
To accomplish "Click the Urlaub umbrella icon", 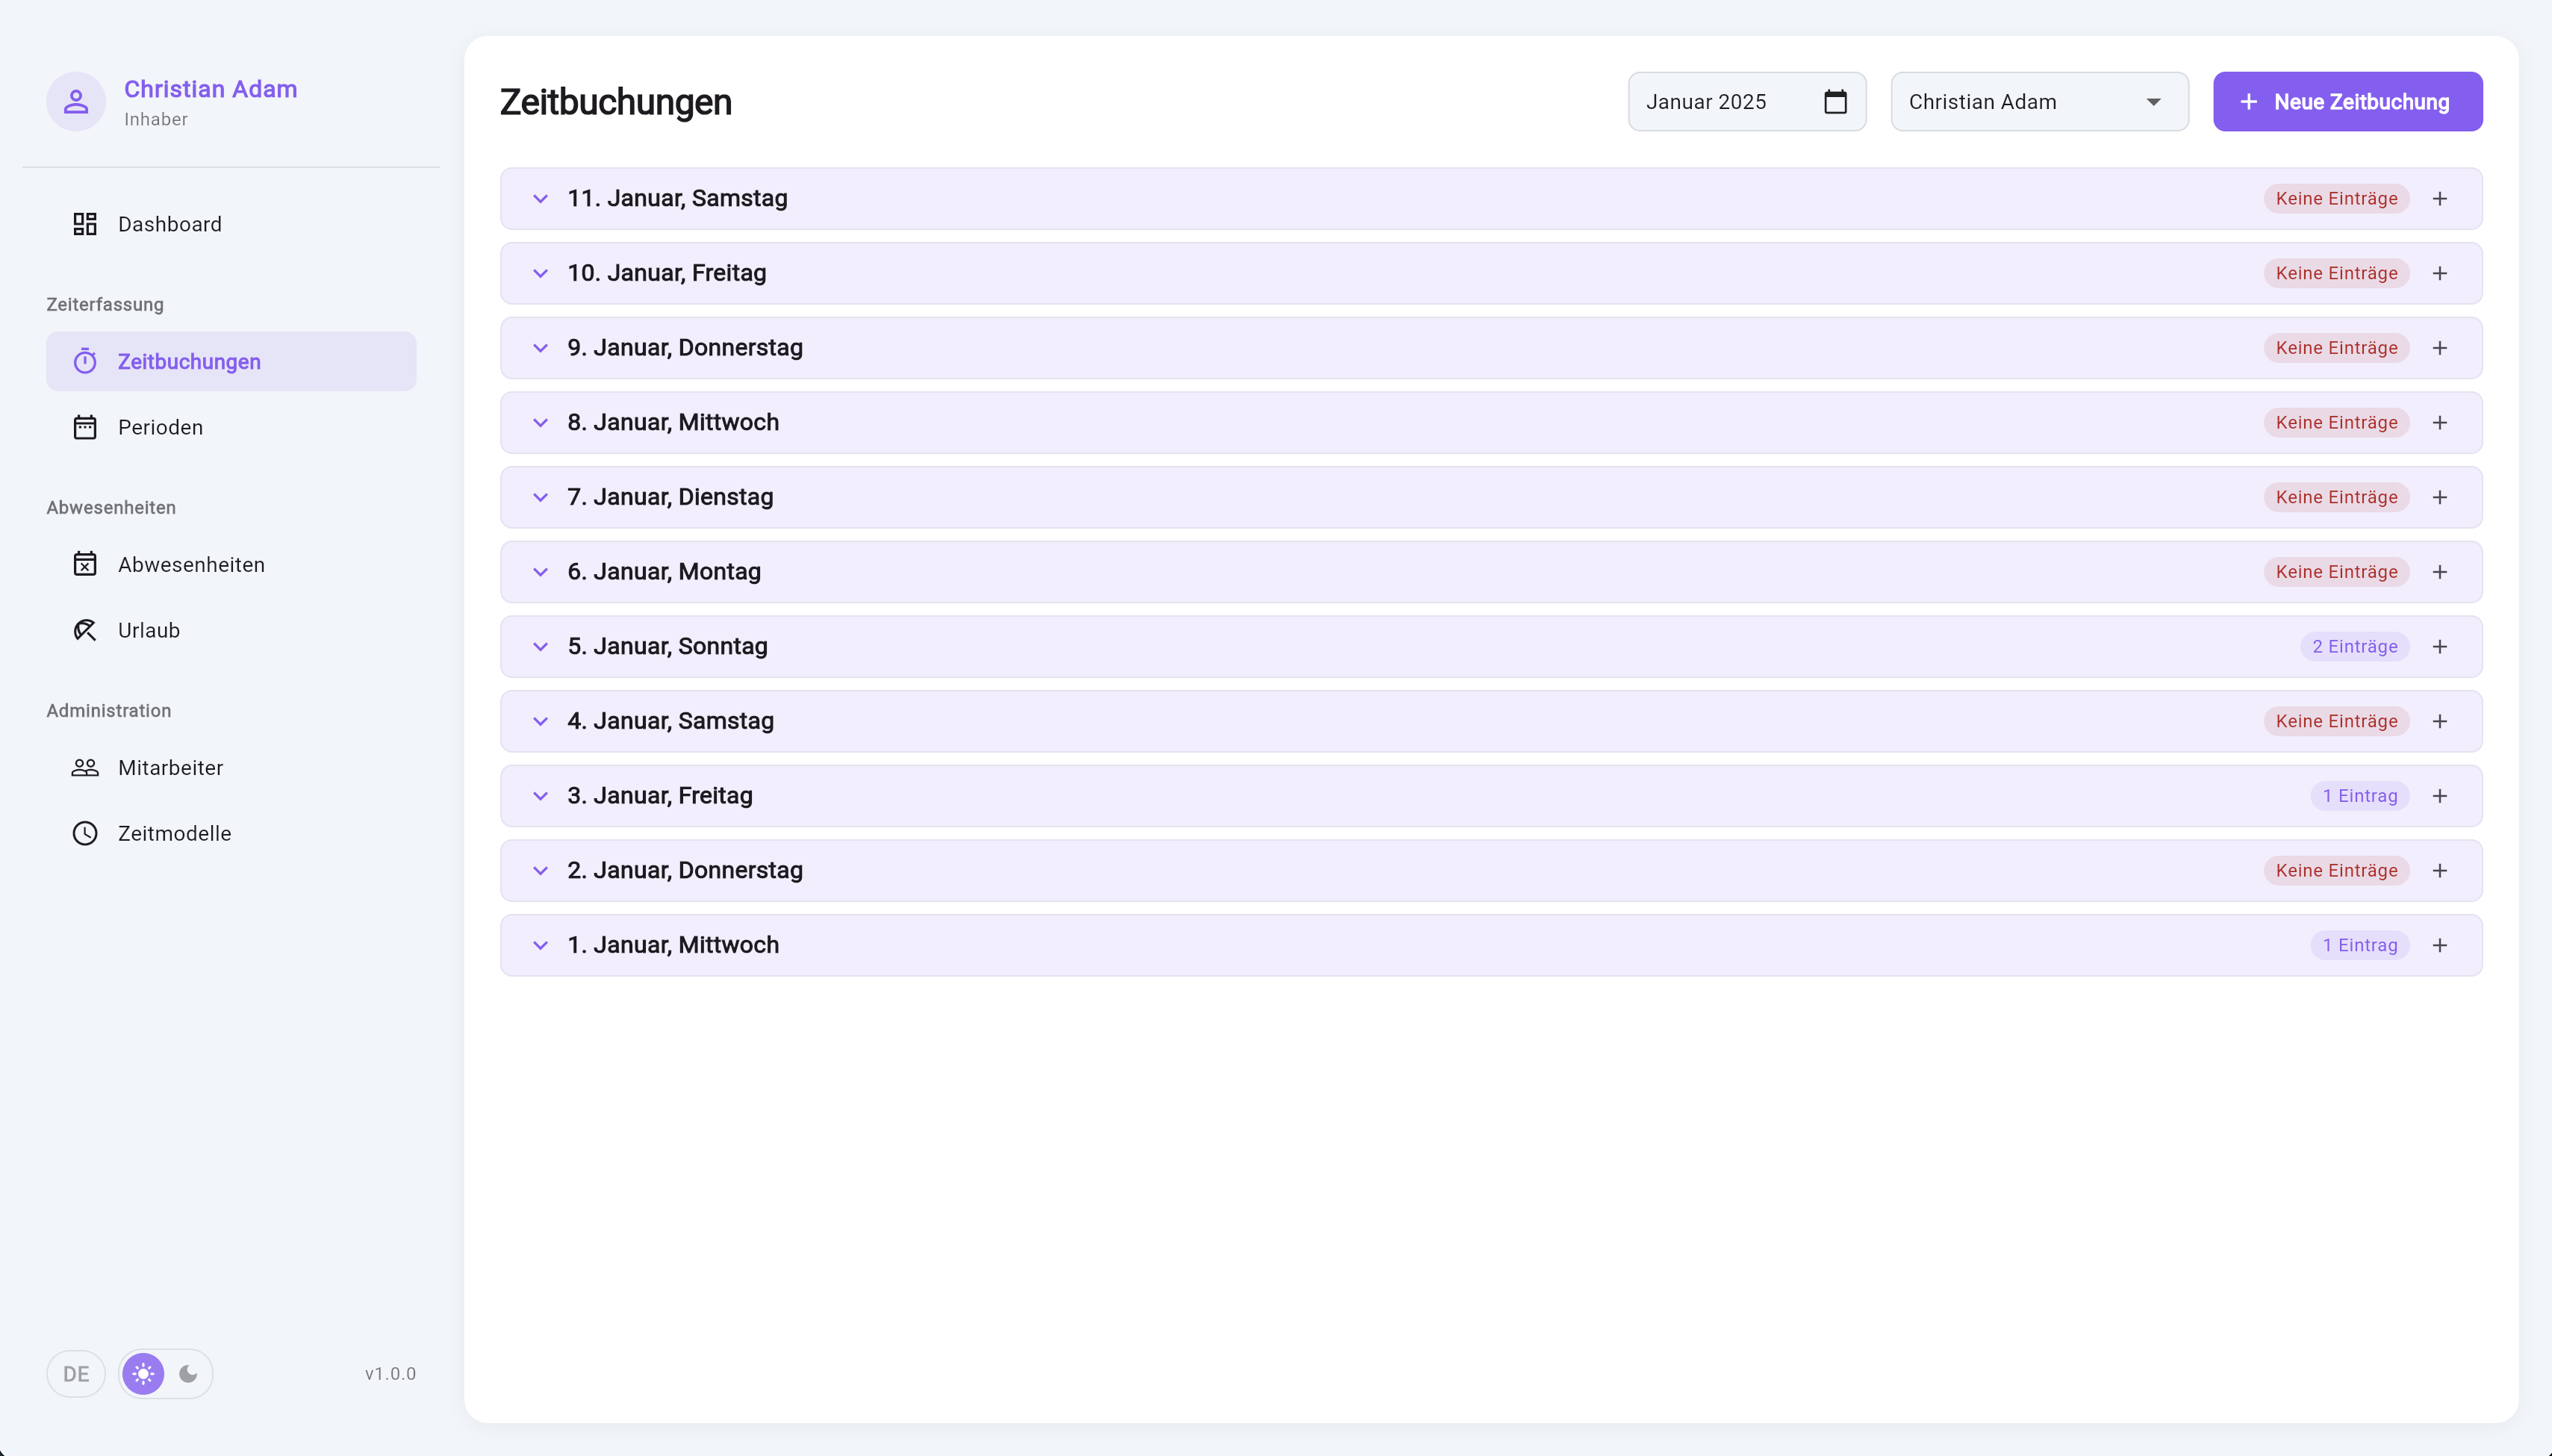I will coord(85,630).
